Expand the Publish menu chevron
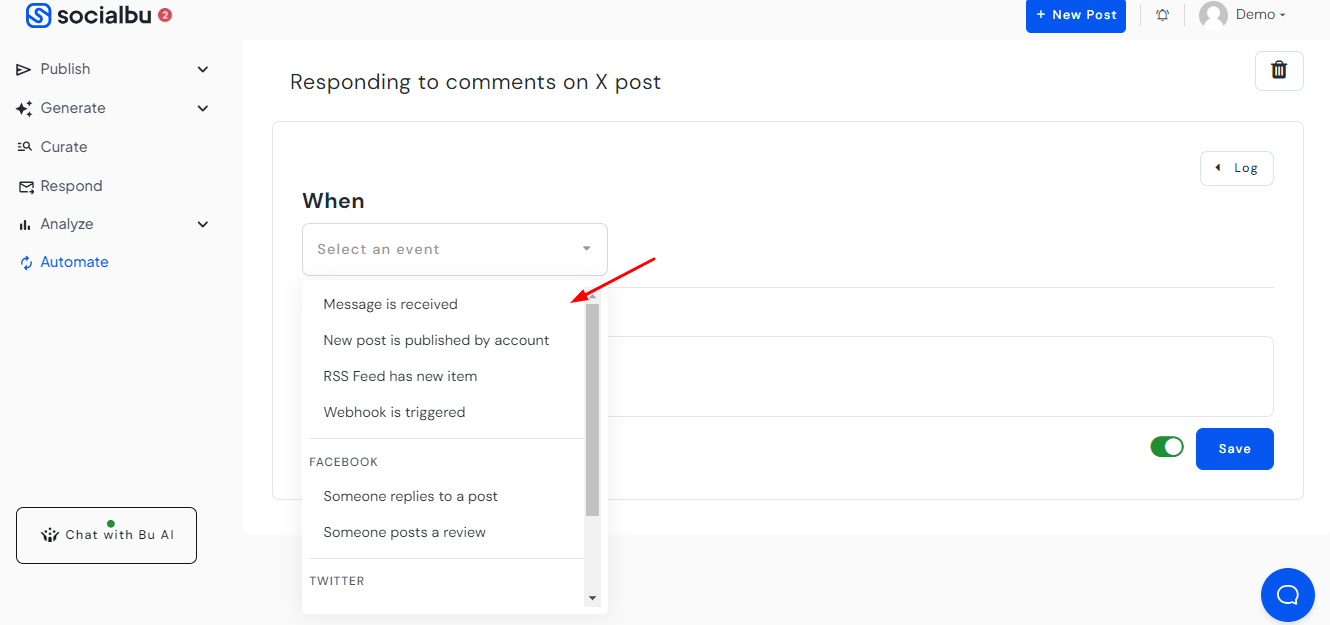The image size is (1330, 625). click(203, 69)
